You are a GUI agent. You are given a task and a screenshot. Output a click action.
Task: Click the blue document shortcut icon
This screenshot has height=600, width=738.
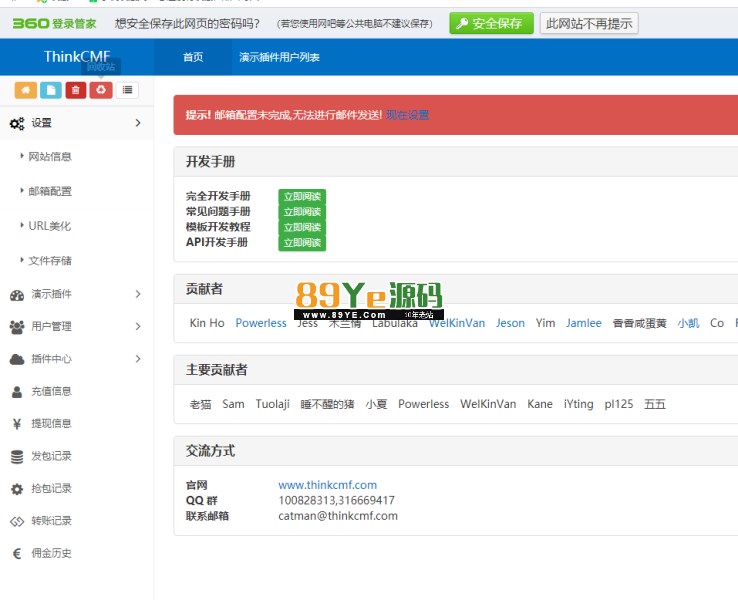click(51, 90)
